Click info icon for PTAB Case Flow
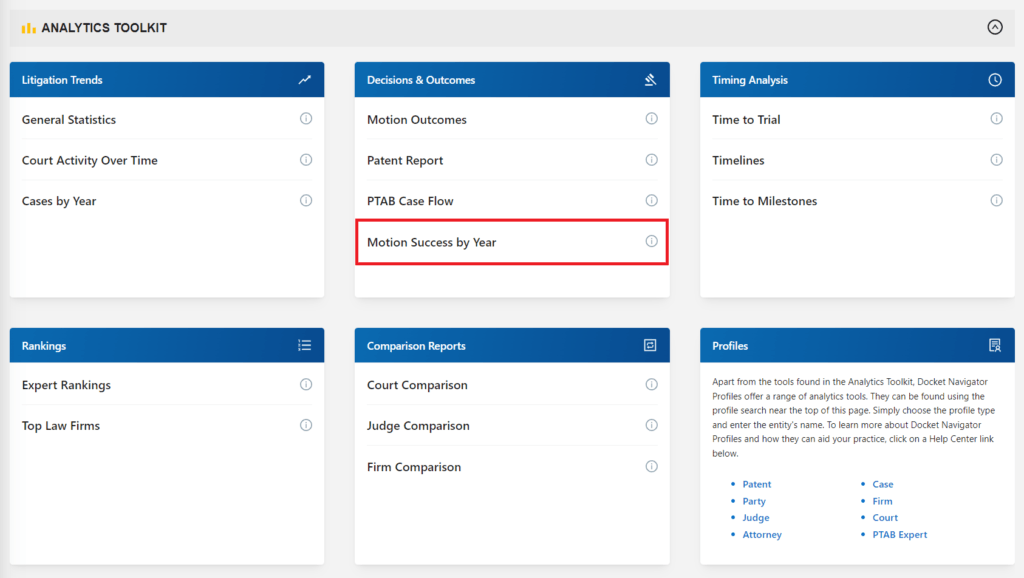 point(651,201)
